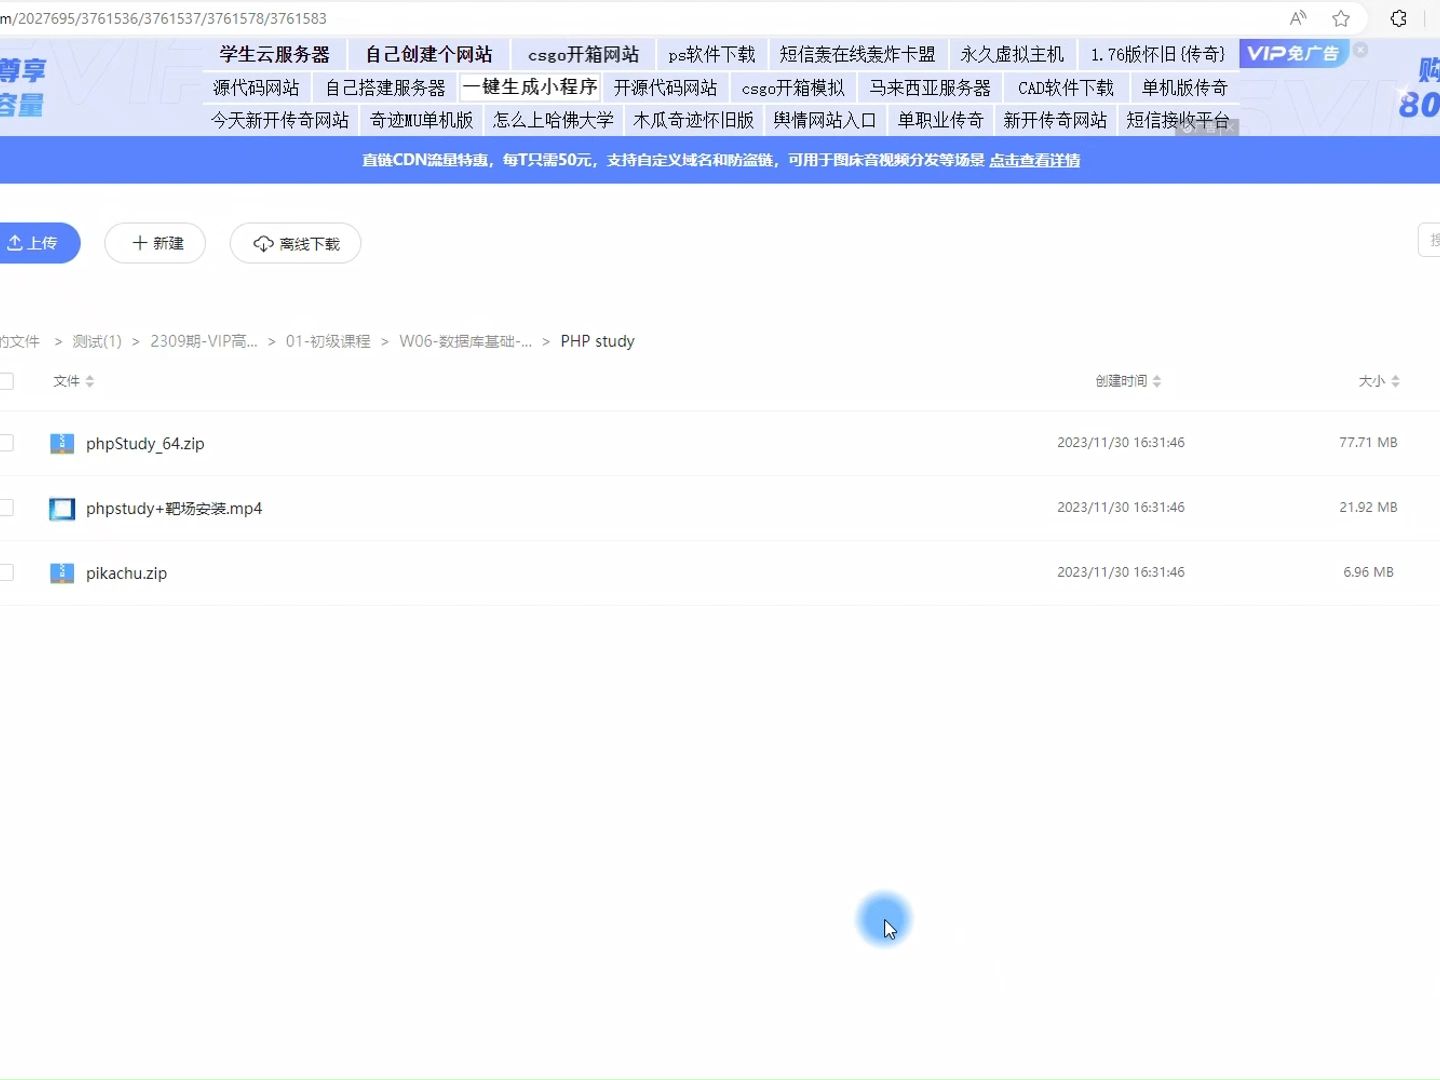Screen dimensions: 1440x1080
Task: Click ad link 开源代码网站
Action: [665, 88]
